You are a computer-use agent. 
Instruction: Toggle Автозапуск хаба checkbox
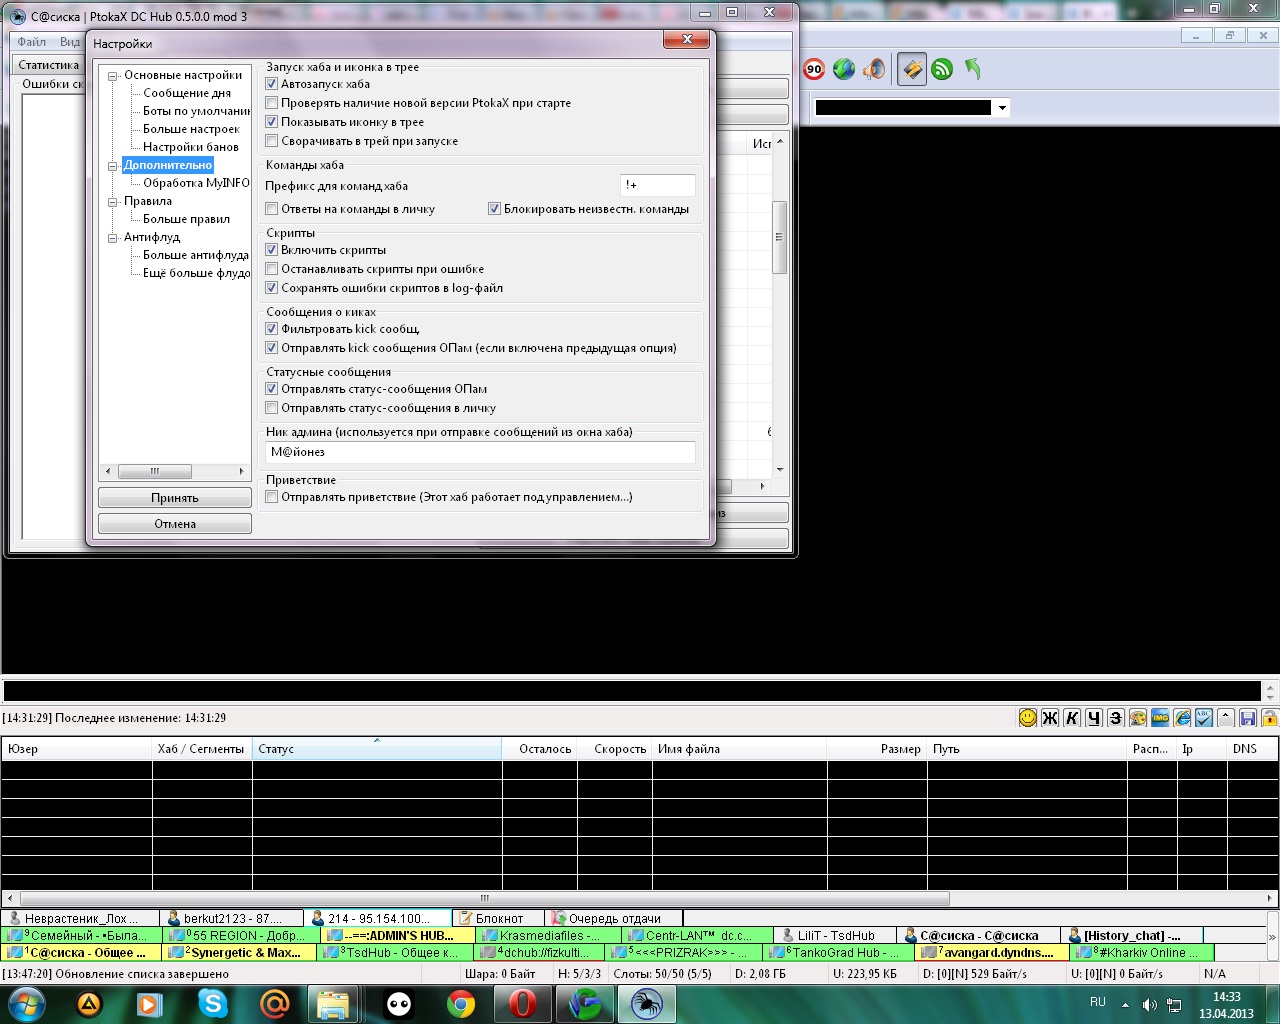point(271,84)
